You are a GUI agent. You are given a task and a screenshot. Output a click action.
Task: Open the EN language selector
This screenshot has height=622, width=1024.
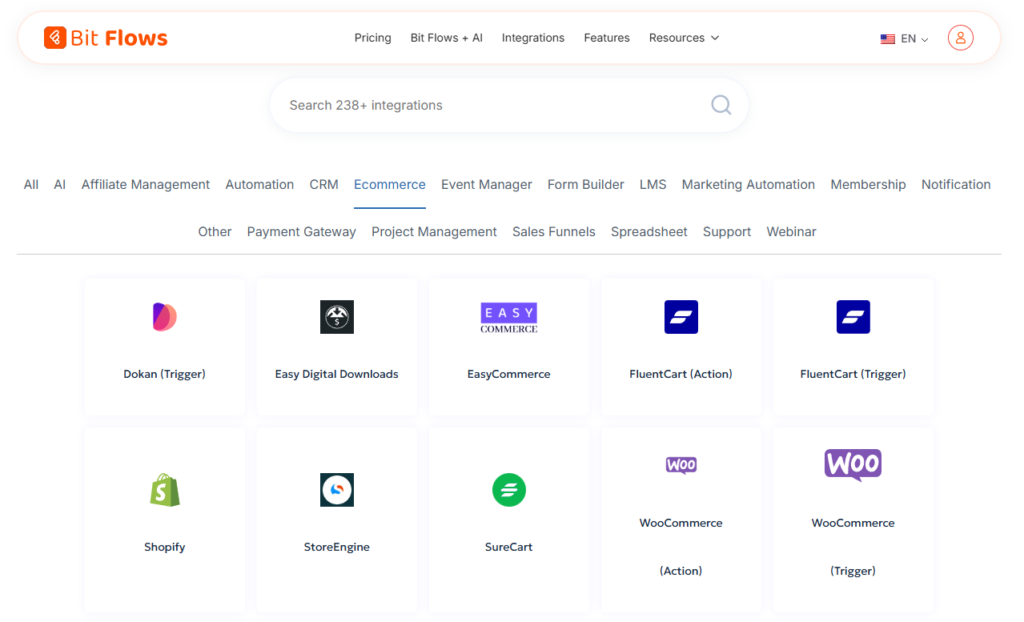click(905, 39)
